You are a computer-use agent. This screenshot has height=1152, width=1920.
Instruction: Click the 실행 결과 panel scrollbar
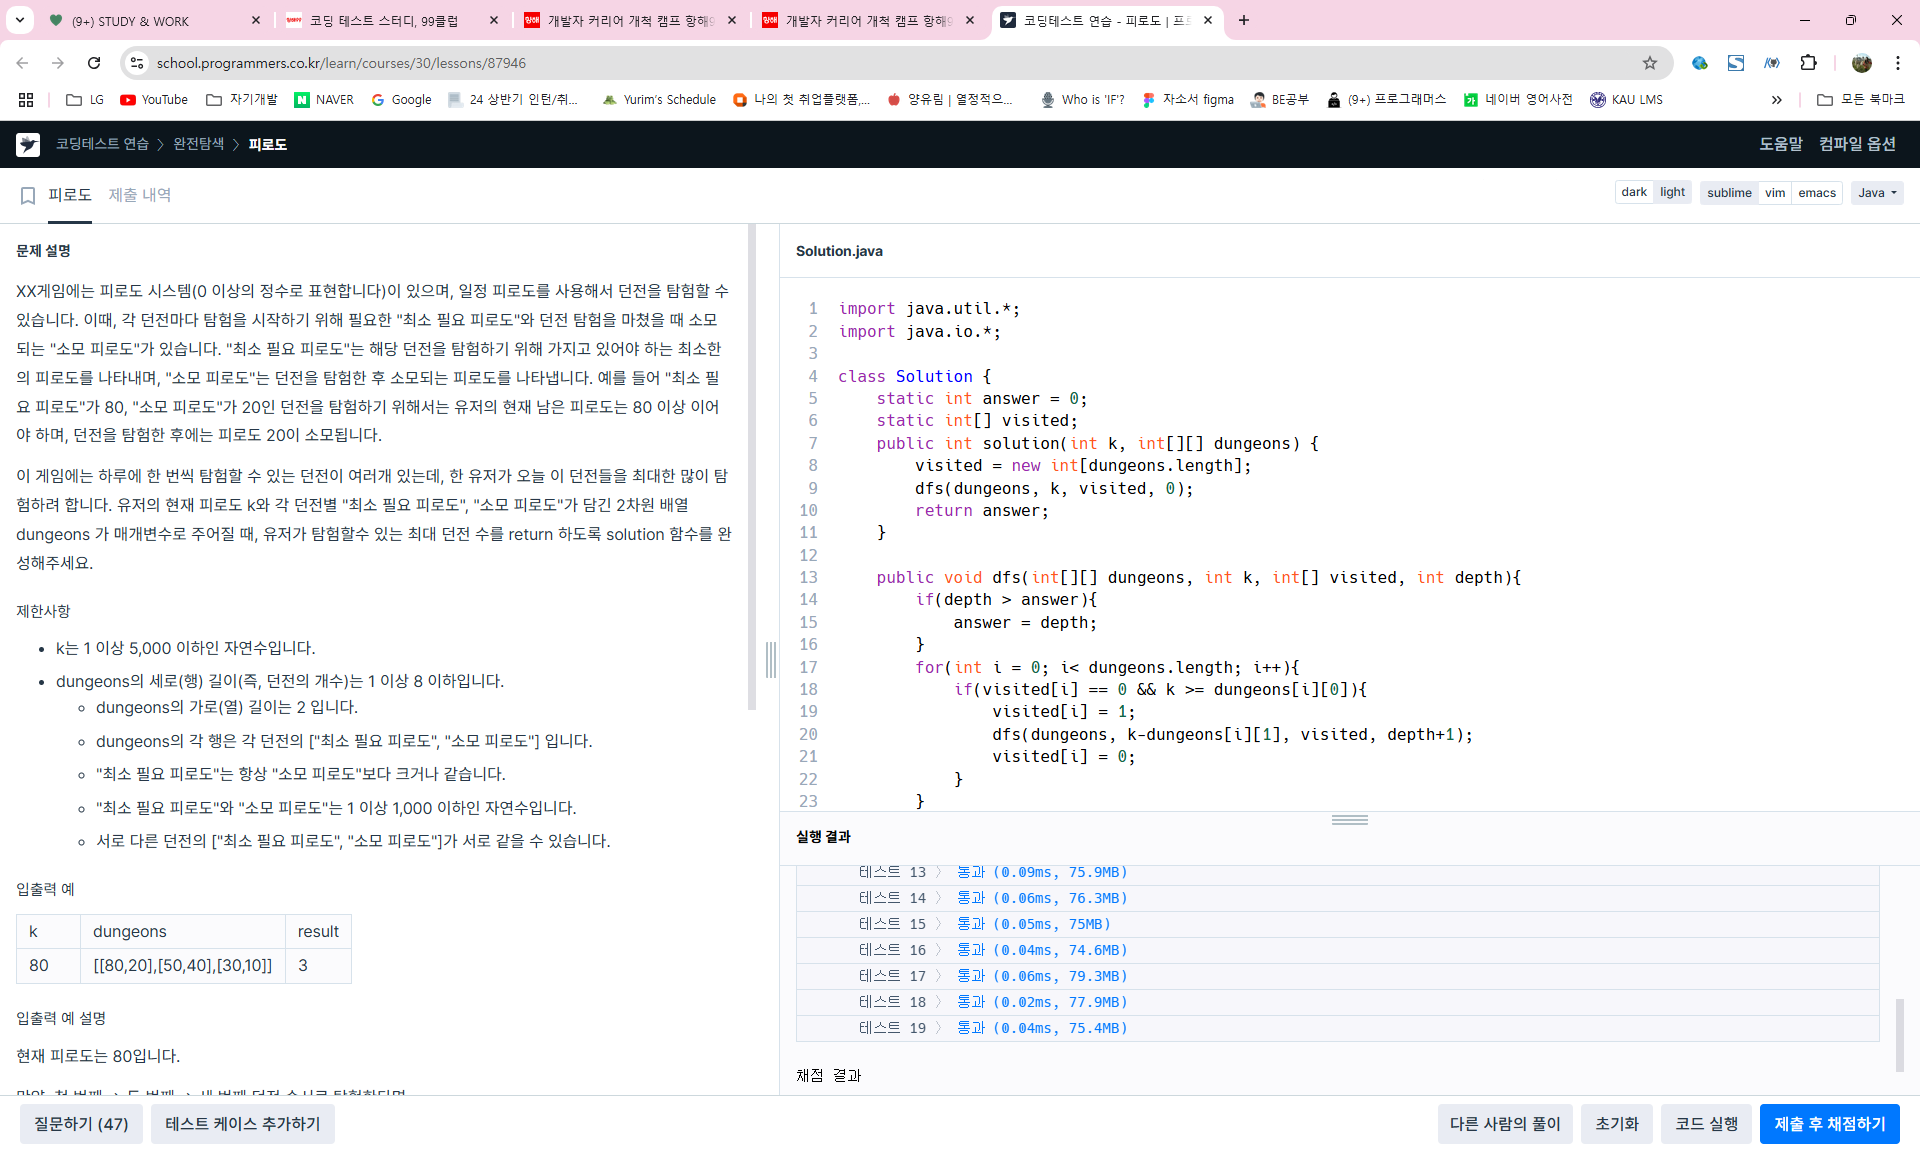pyautogui.click(x=1900, y=1035)
